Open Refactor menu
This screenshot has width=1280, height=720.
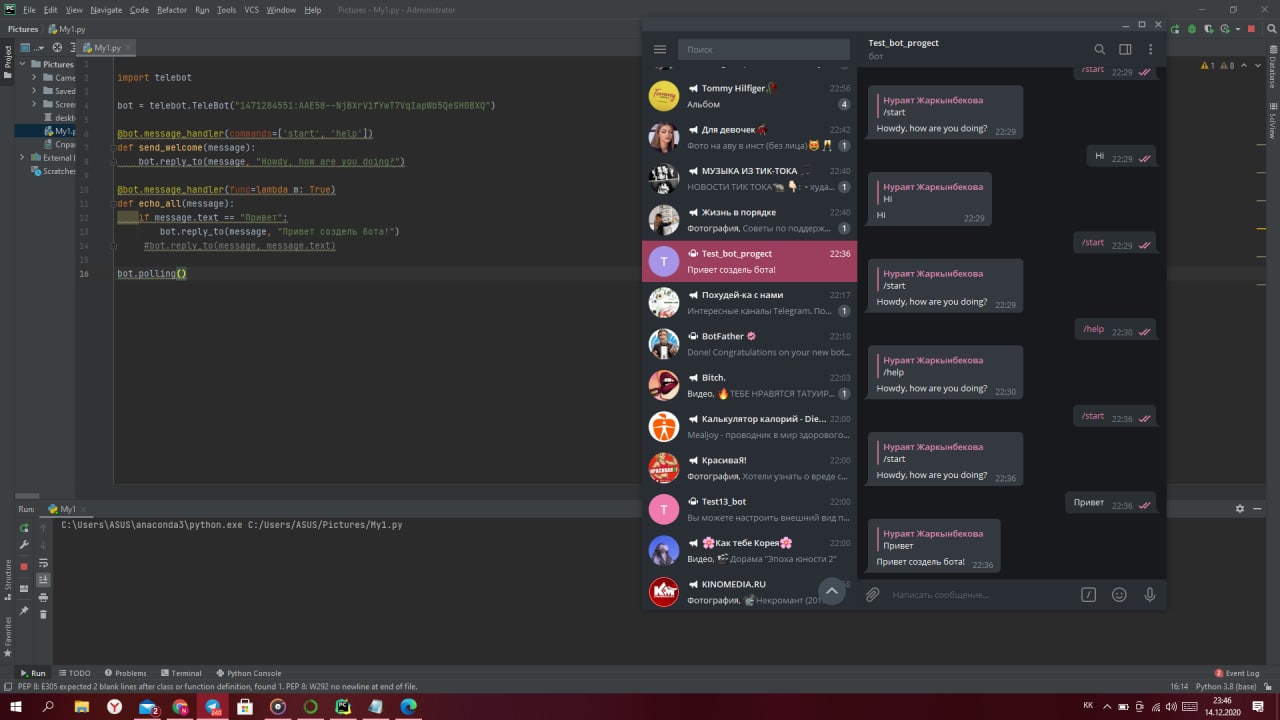172,10
